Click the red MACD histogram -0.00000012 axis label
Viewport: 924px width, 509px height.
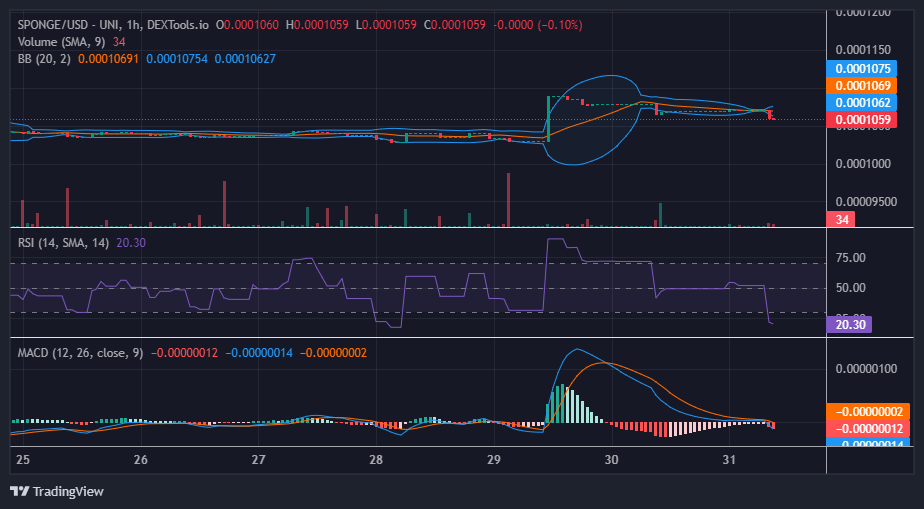pos(869,428)
